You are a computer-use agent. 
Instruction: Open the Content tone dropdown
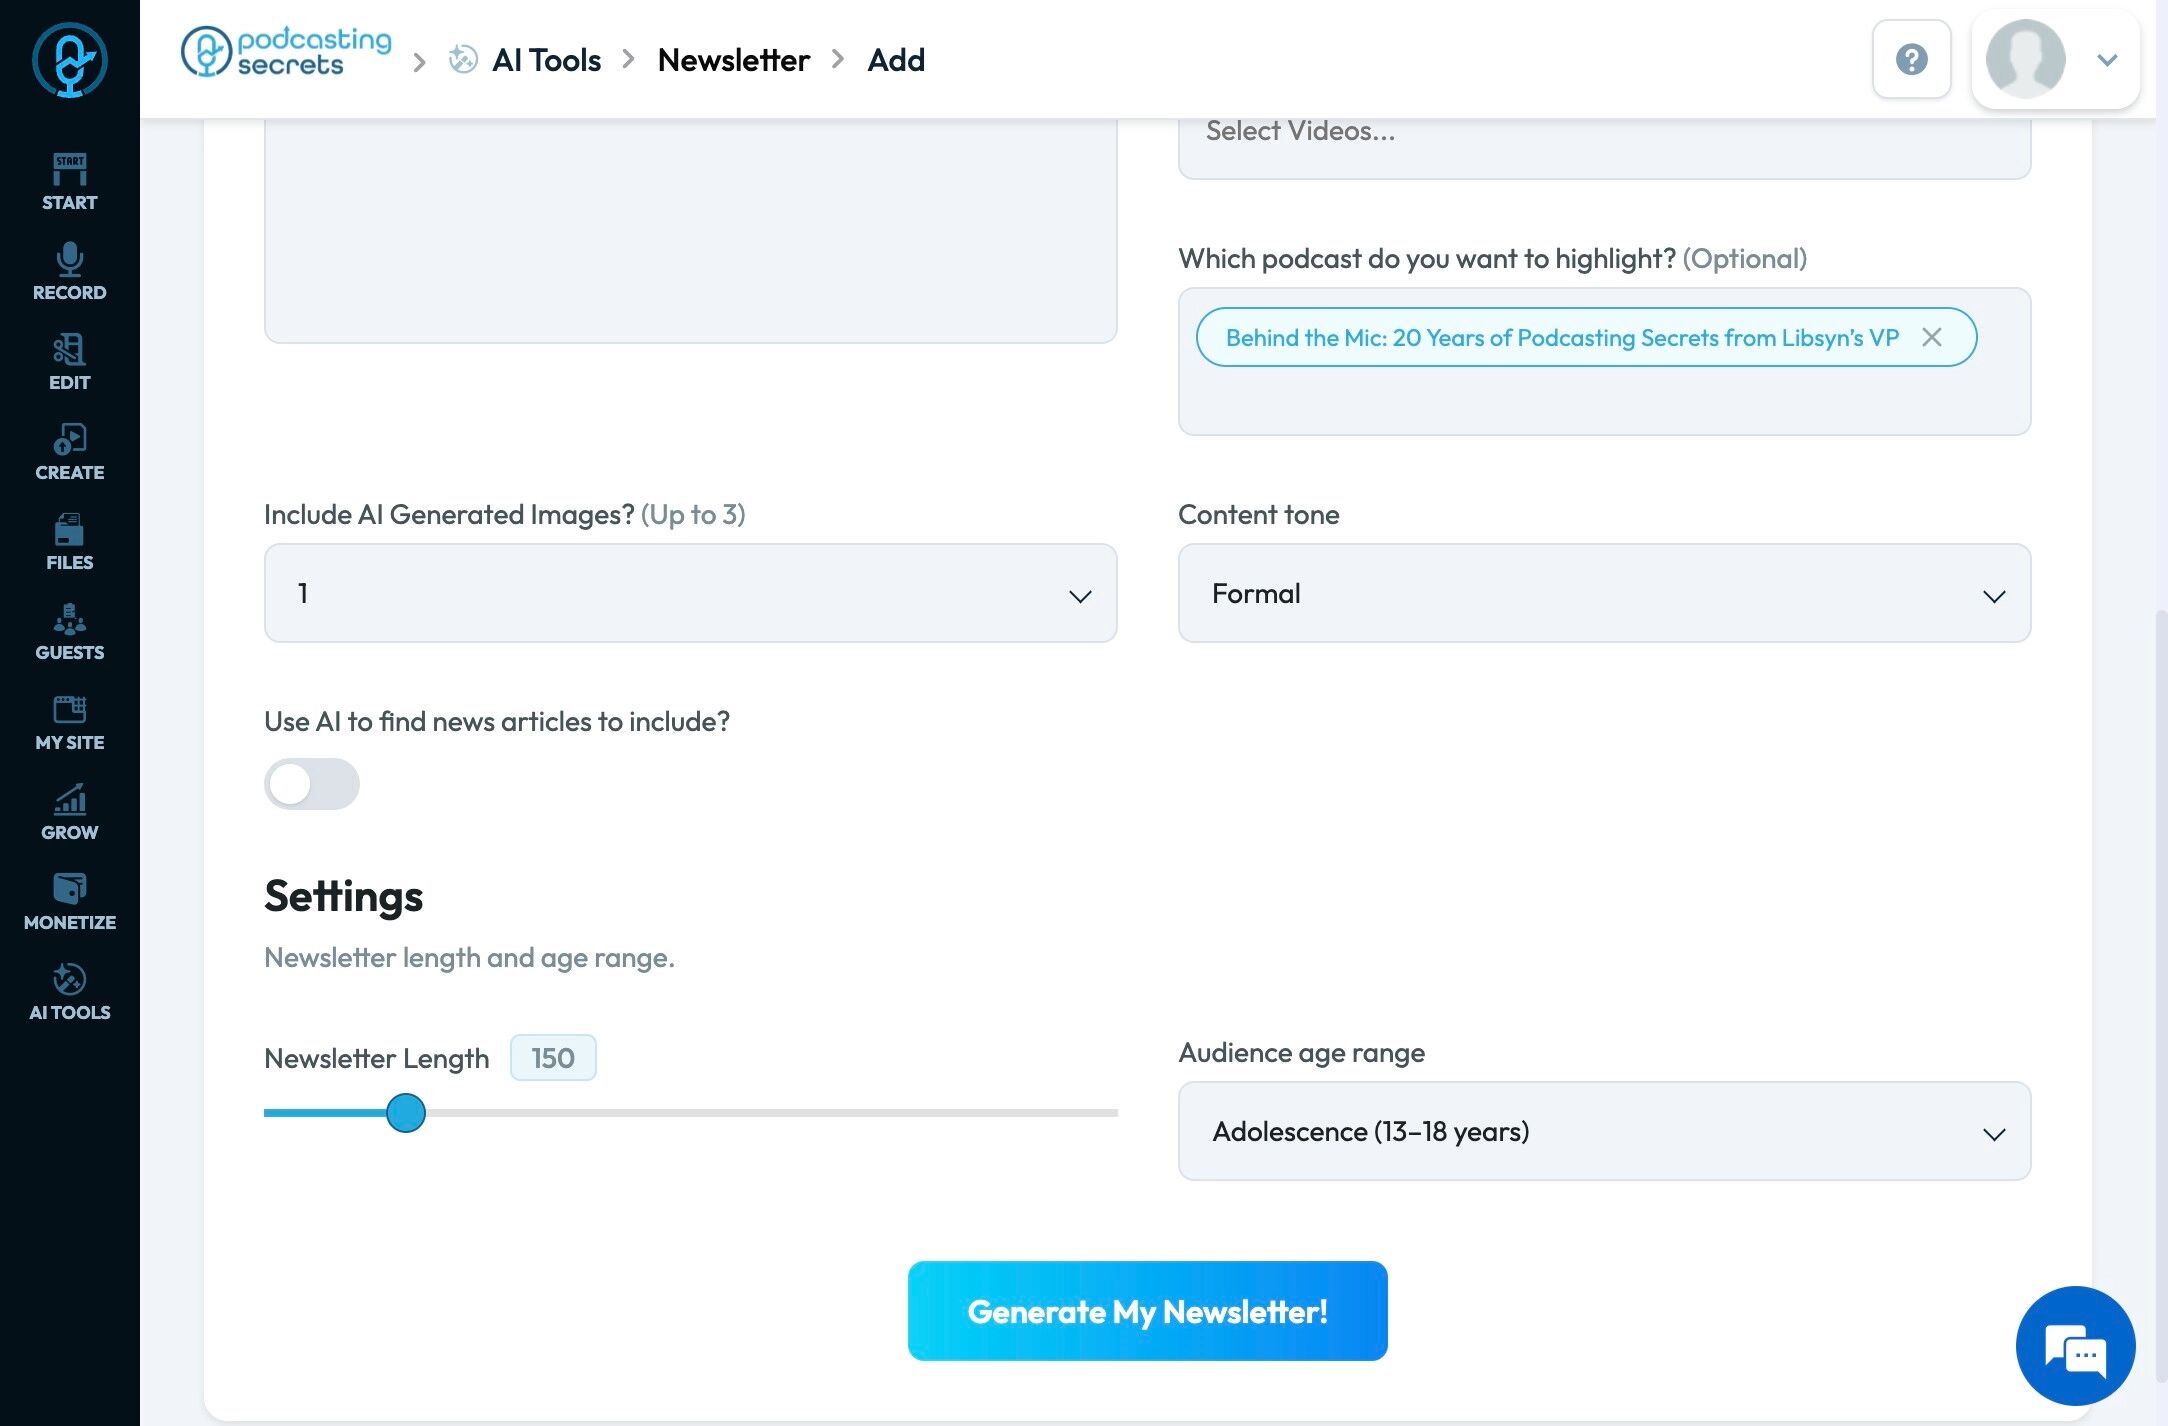pyautogui.click(x=1604, y=593)
